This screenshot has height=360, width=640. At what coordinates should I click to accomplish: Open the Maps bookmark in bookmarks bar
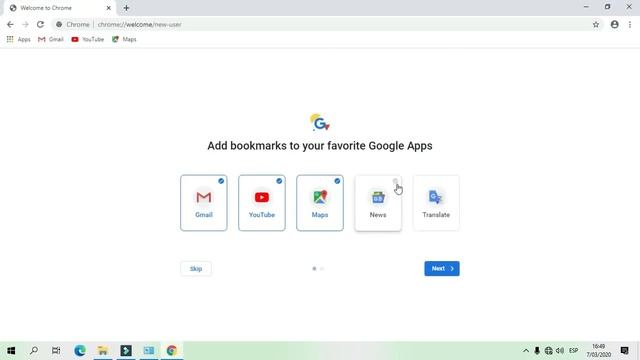pyautogui.click(x=124, y=39)
